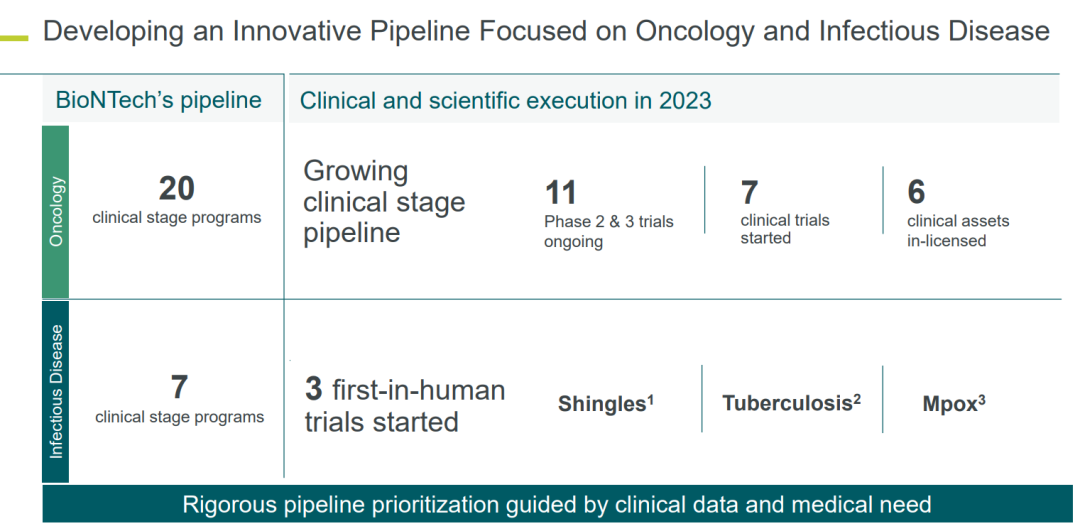Click "clinical stage programs" in Infectious Disease row

coord(180,417)
